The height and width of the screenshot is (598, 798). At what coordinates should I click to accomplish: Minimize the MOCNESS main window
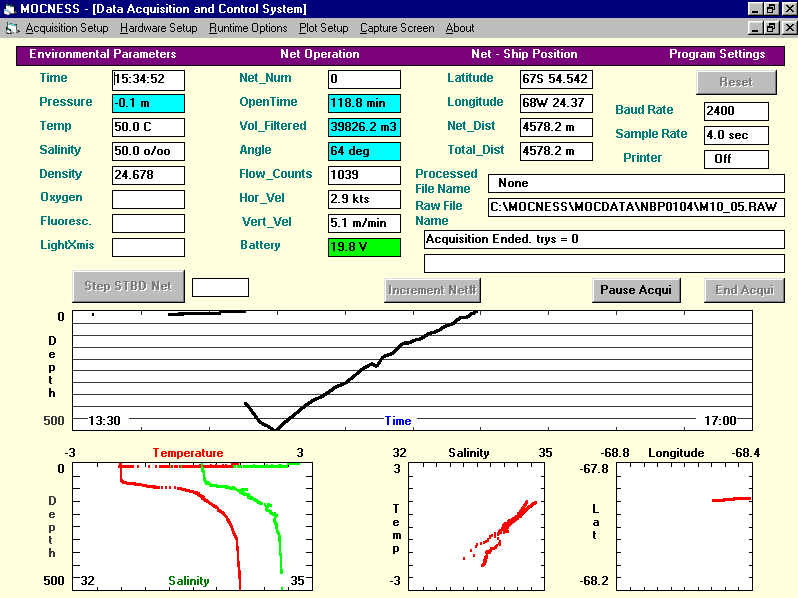pyautogui.click(x=756, y=9)
